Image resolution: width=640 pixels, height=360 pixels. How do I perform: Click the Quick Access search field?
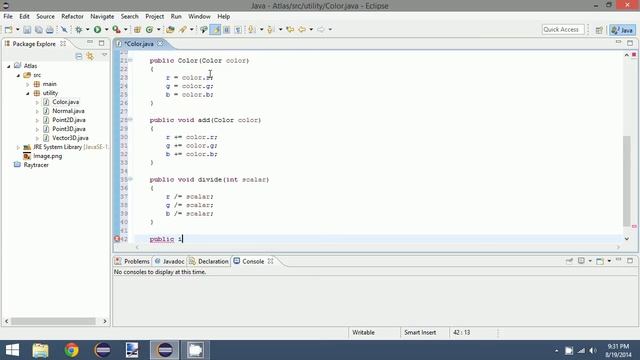point(563,29)
